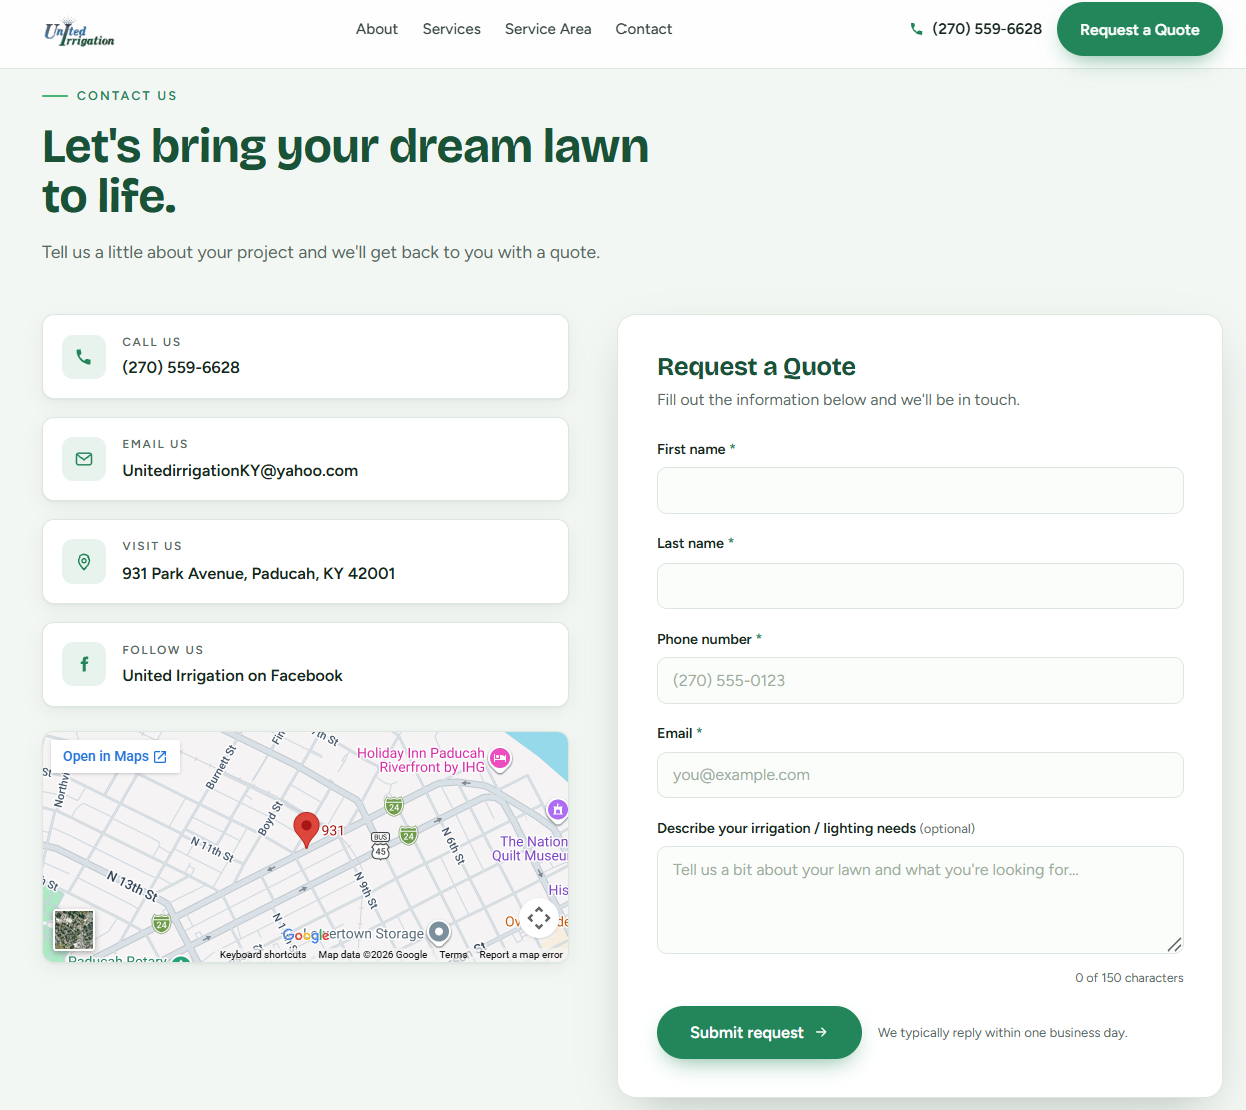Viewport: 1246px width, 1110px height.
Task: Click the '0 of 150 characters' counter text
Action: point(1129,978)
